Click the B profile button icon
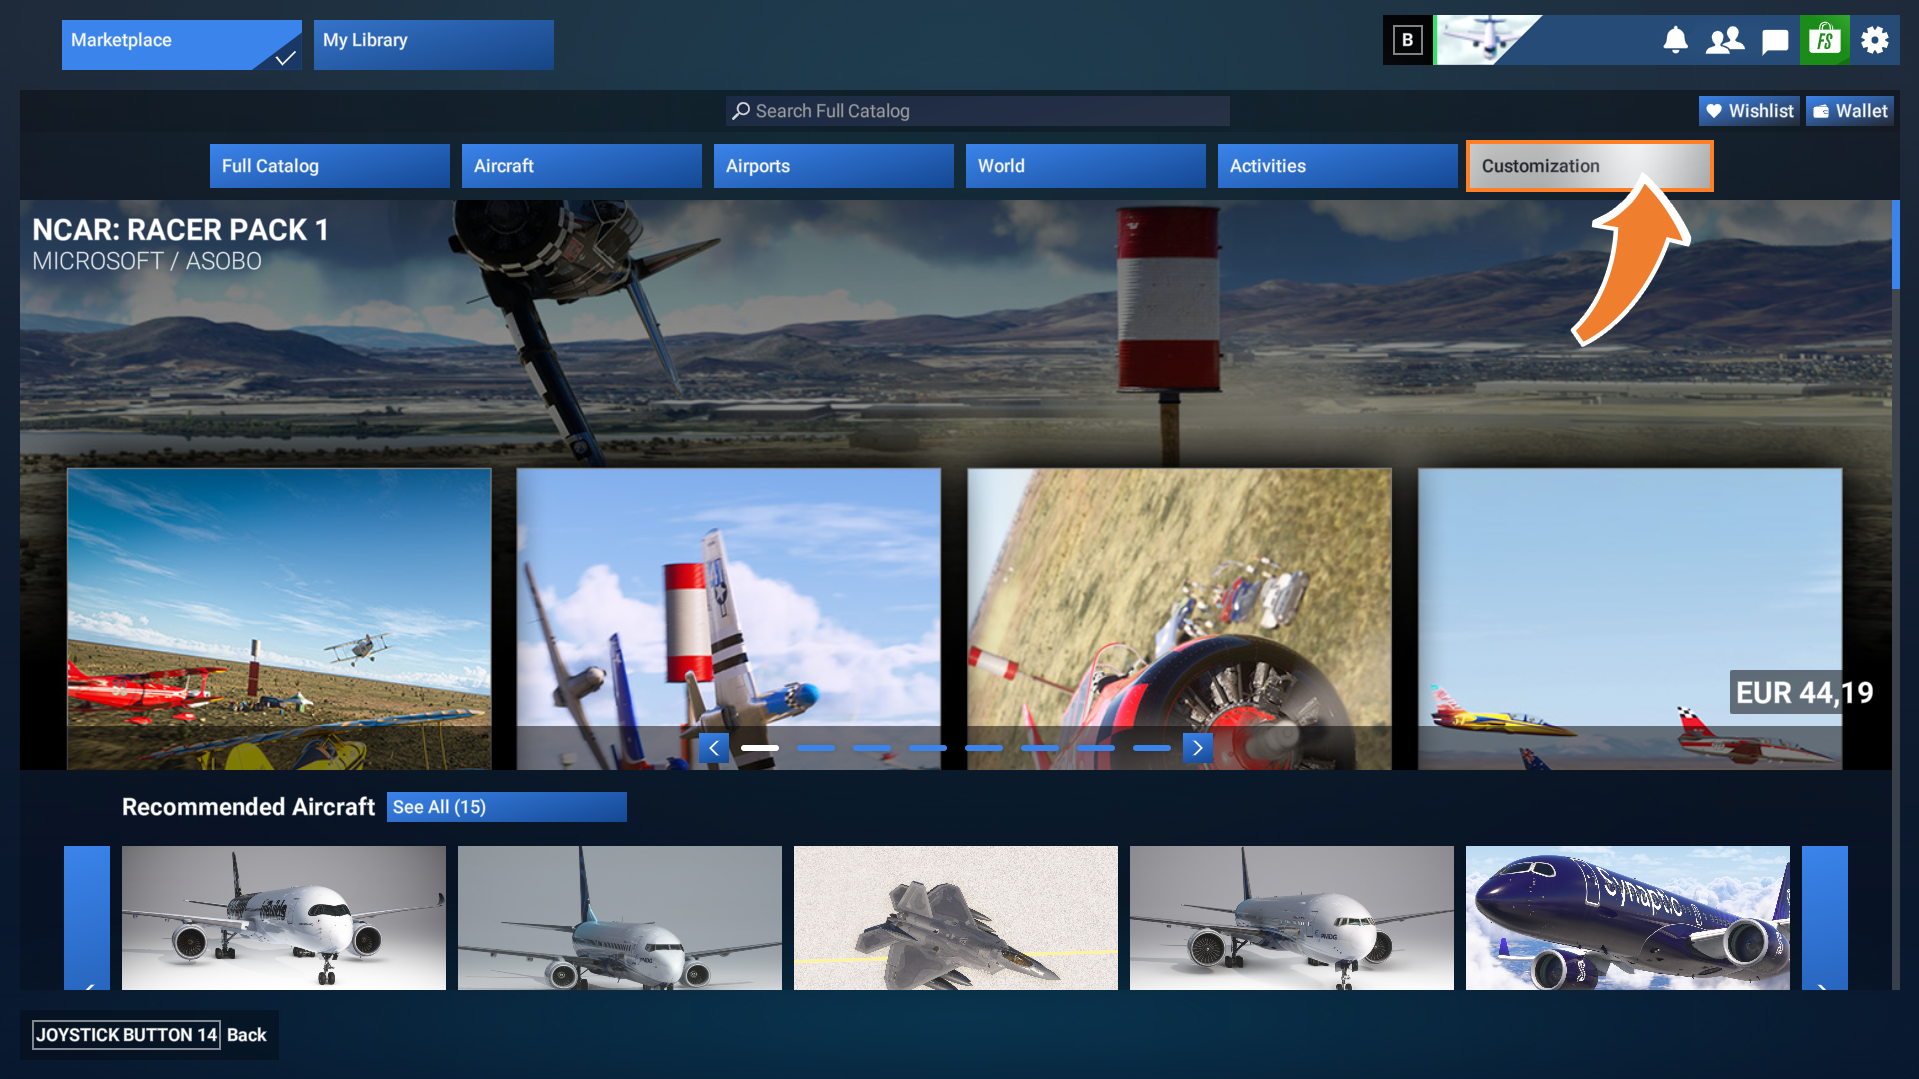This screenshot has width=1919, height=1079. [1408, 40]
